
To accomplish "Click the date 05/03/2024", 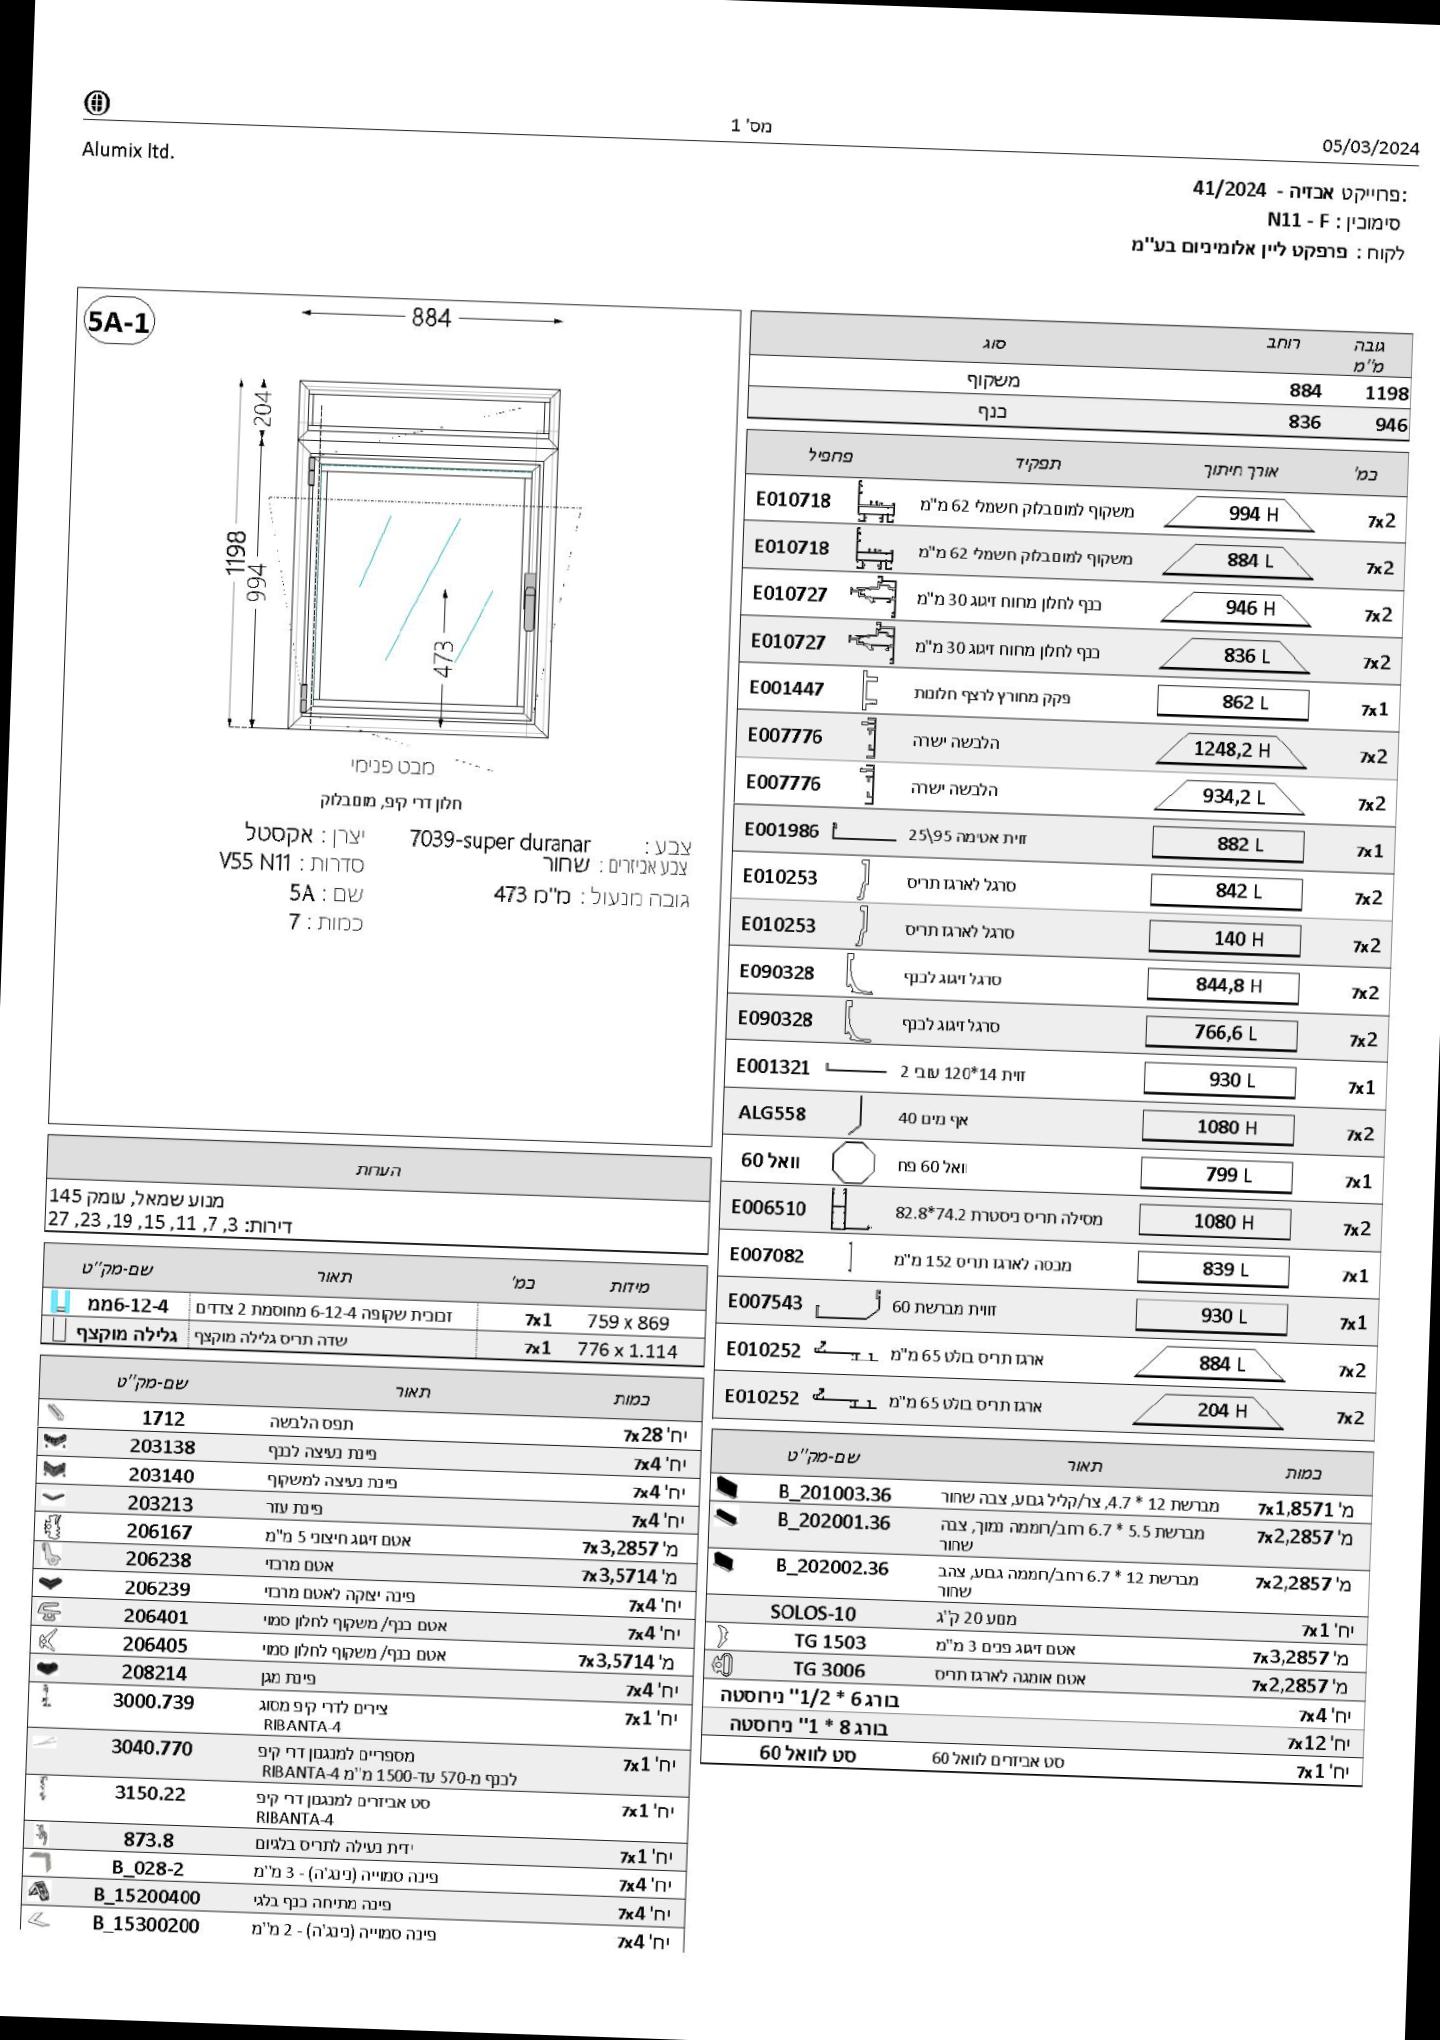I will click(1370, 148).
